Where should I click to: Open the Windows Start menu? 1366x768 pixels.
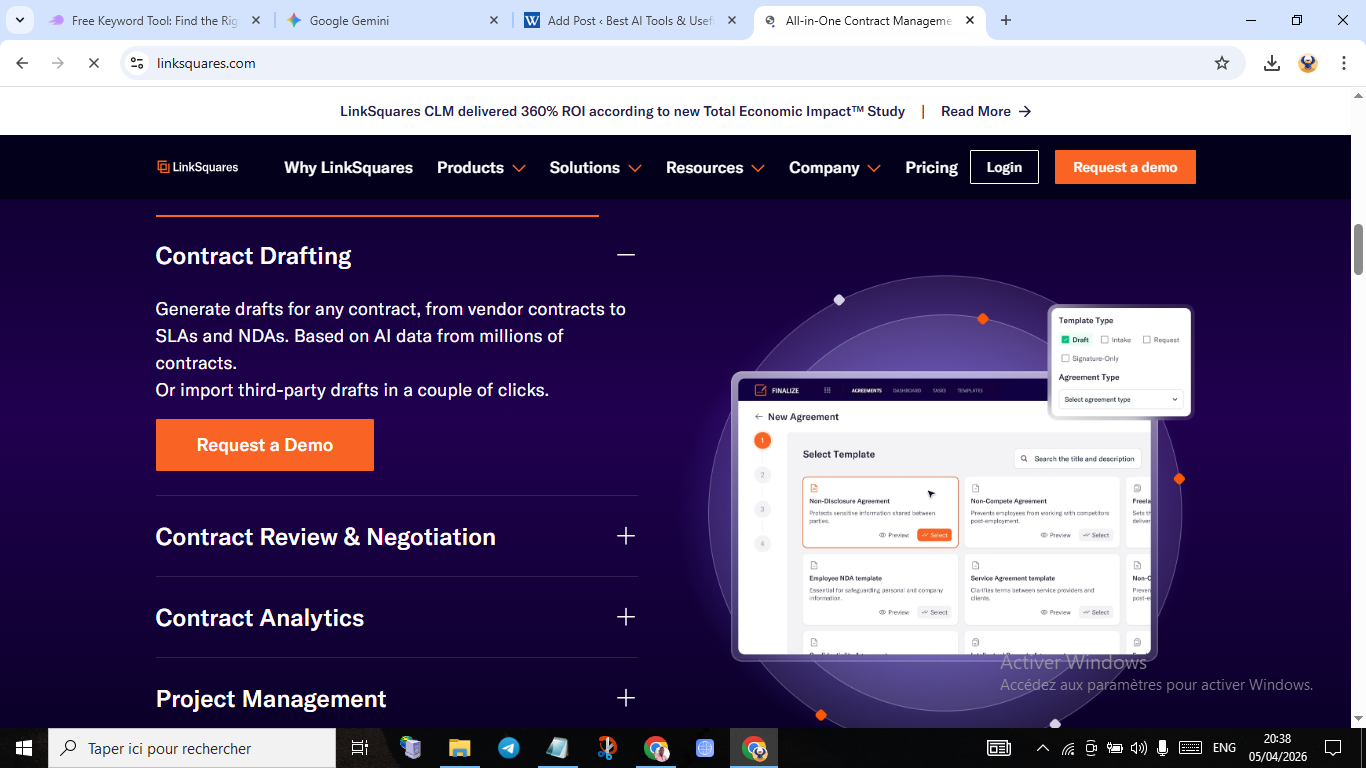[24, 748]
